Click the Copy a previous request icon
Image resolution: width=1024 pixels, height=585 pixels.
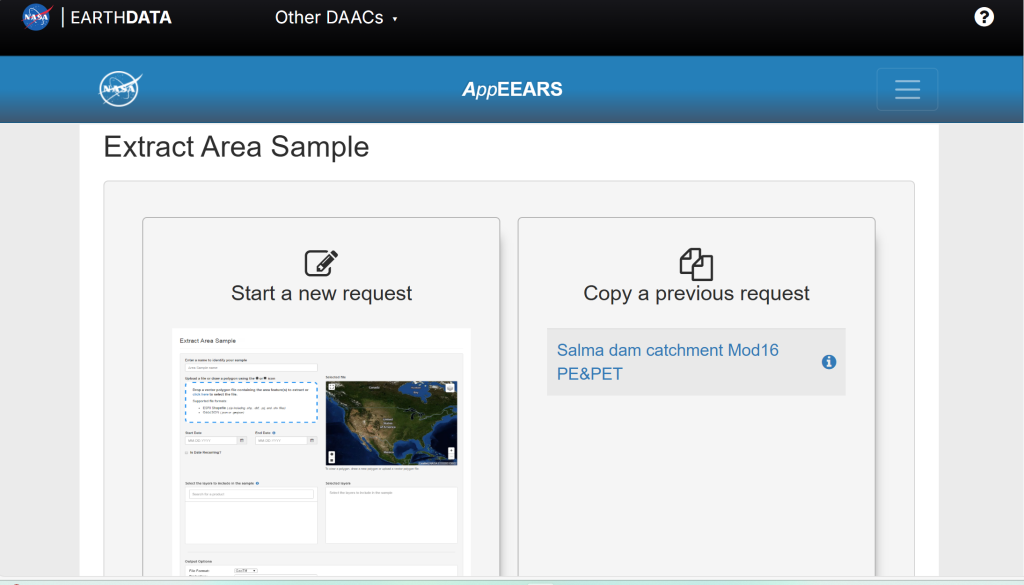tap(696, 264)
